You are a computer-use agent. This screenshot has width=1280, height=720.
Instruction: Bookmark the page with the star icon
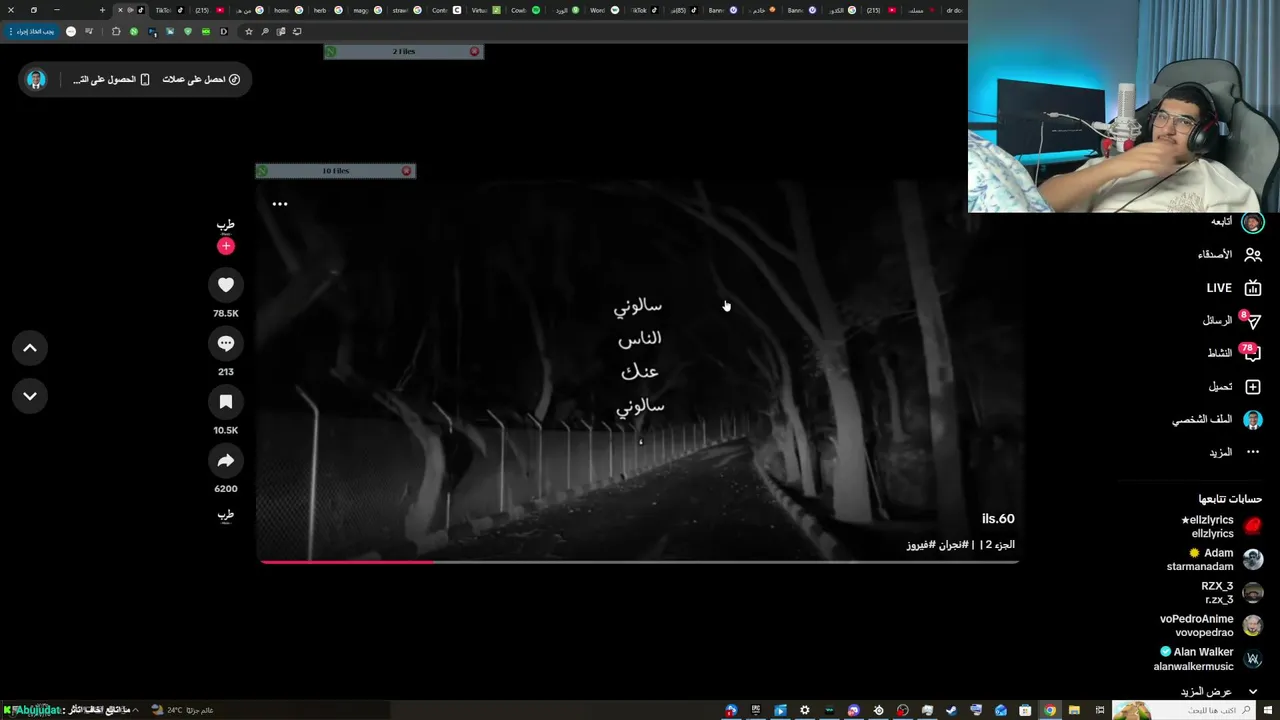click(249, 31)
